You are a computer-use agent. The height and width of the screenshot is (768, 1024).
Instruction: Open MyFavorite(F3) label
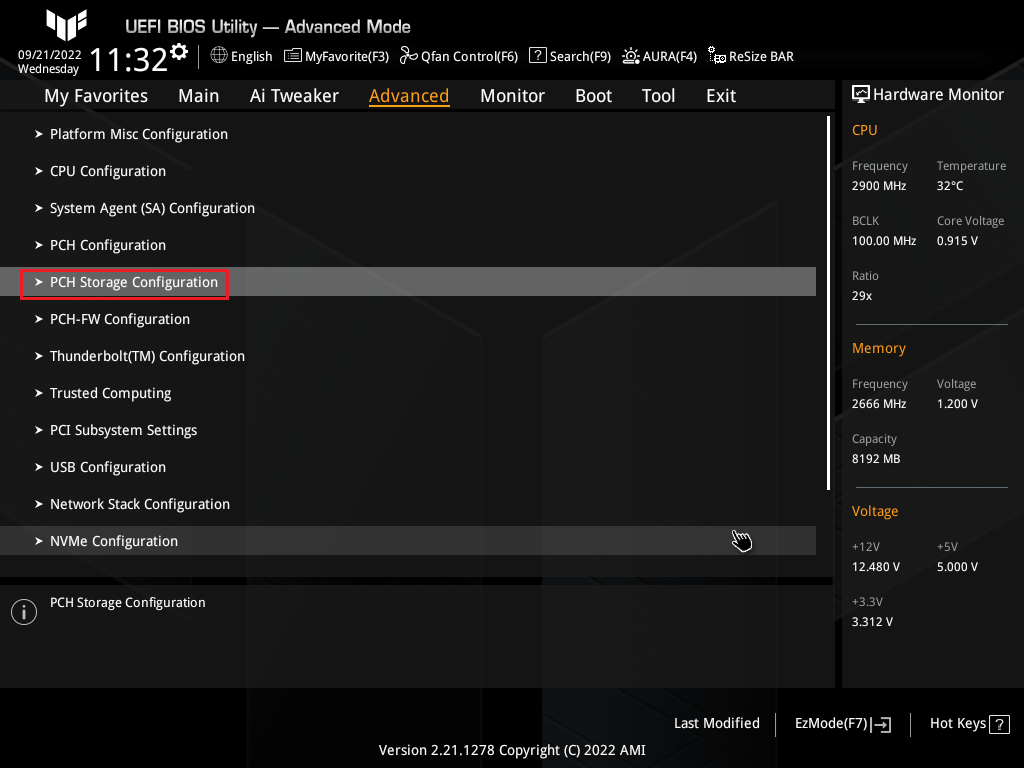coord(347,57)
